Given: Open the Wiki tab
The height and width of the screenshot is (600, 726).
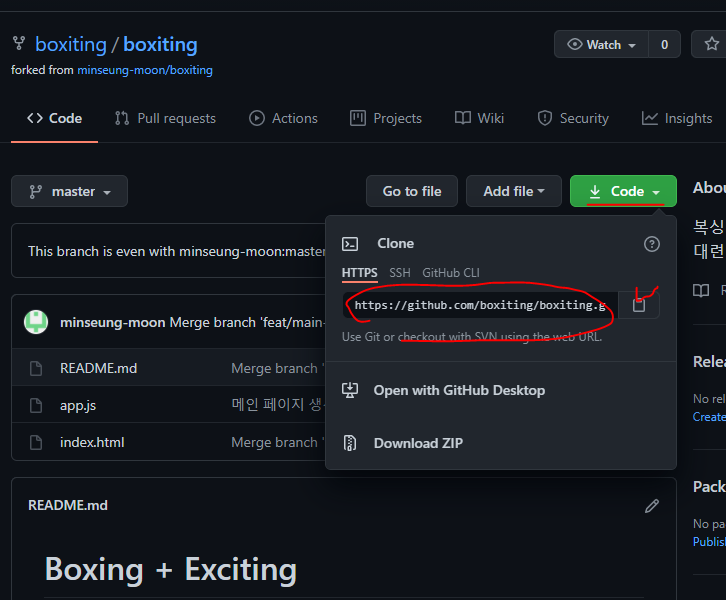Looking at the screenshot, I should [x=479, y=119].
